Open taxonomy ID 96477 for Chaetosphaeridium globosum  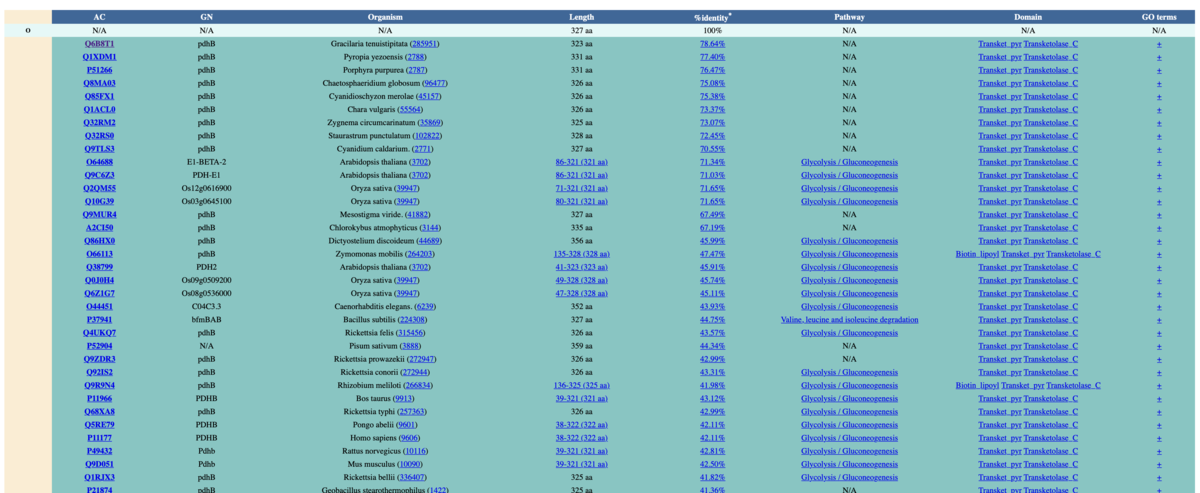tap(435, 83)
